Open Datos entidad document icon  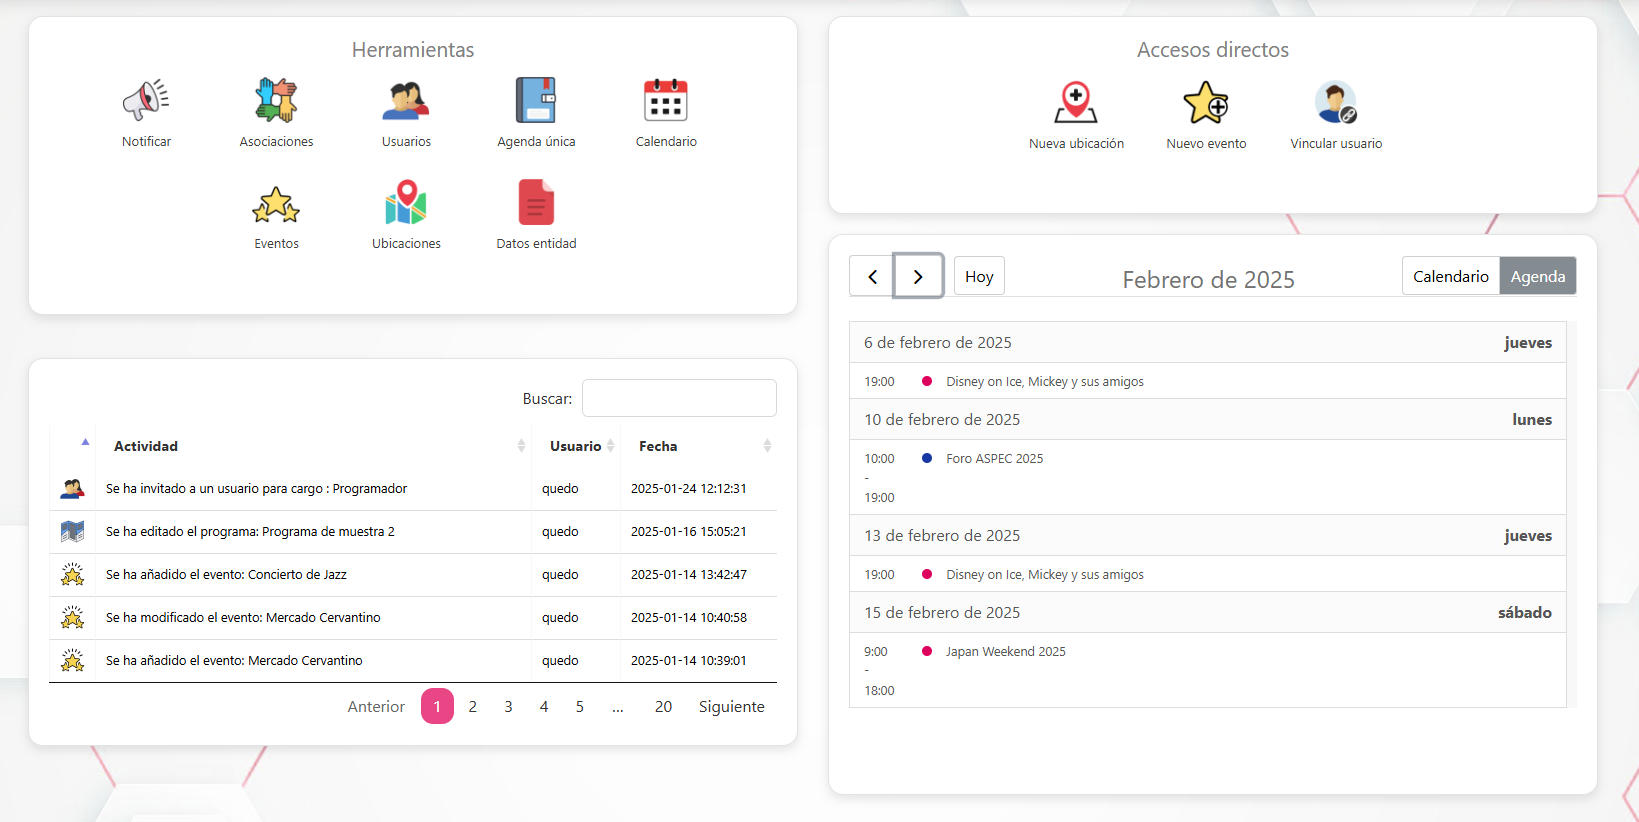(536, 203)
